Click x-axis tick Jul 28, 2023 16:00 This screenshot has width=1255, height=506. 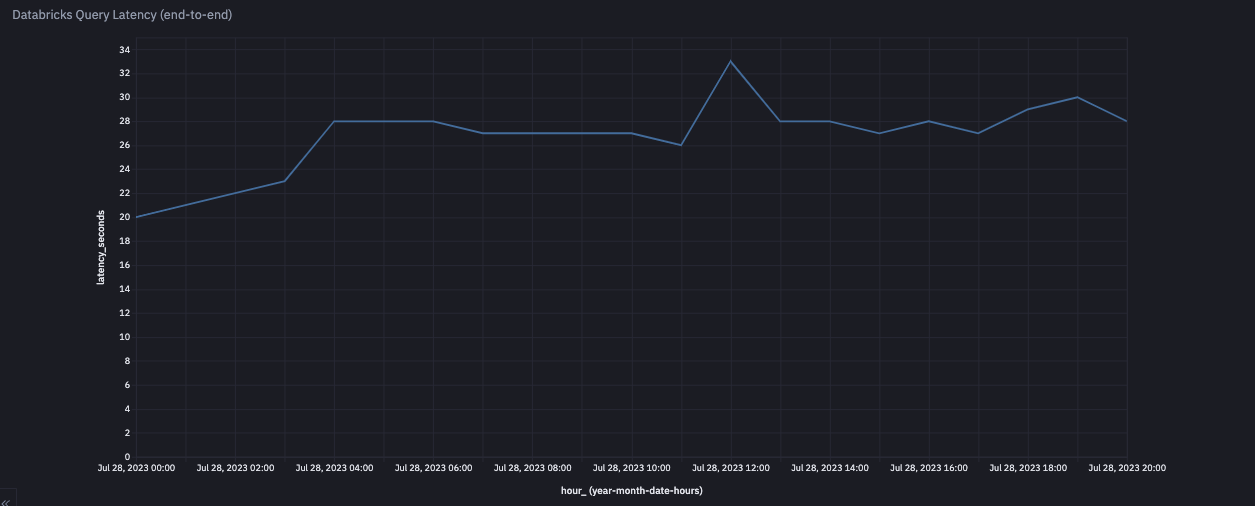point(929,467)
